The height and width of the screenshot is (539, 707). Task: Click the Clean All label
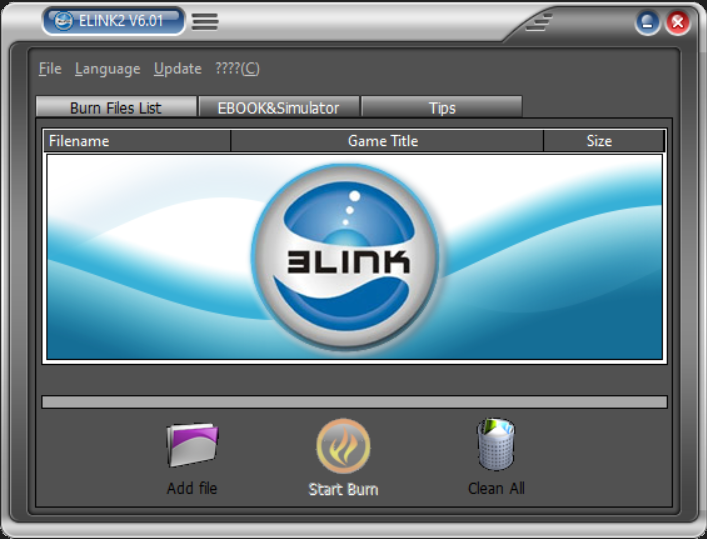point(496,488)
